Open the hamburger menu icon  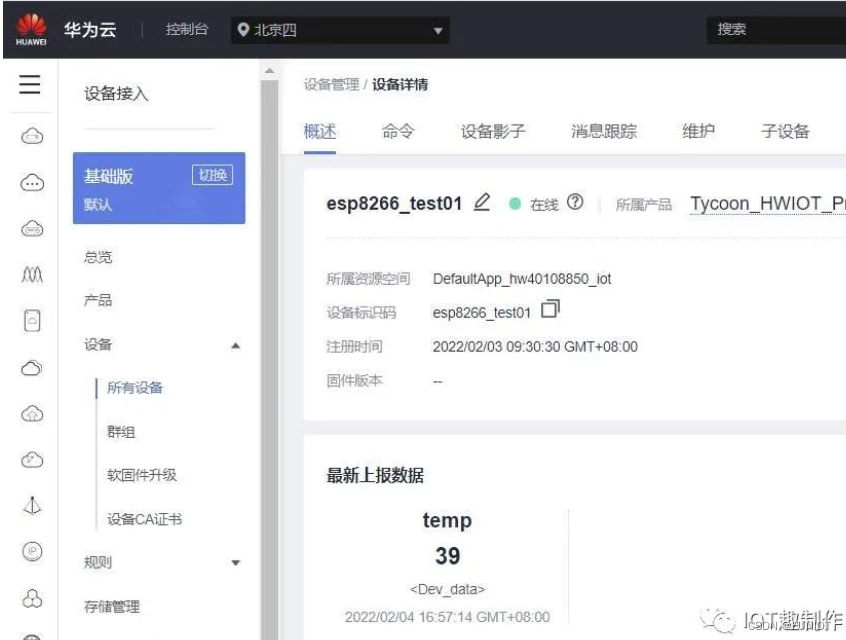(x=30, y=85)
